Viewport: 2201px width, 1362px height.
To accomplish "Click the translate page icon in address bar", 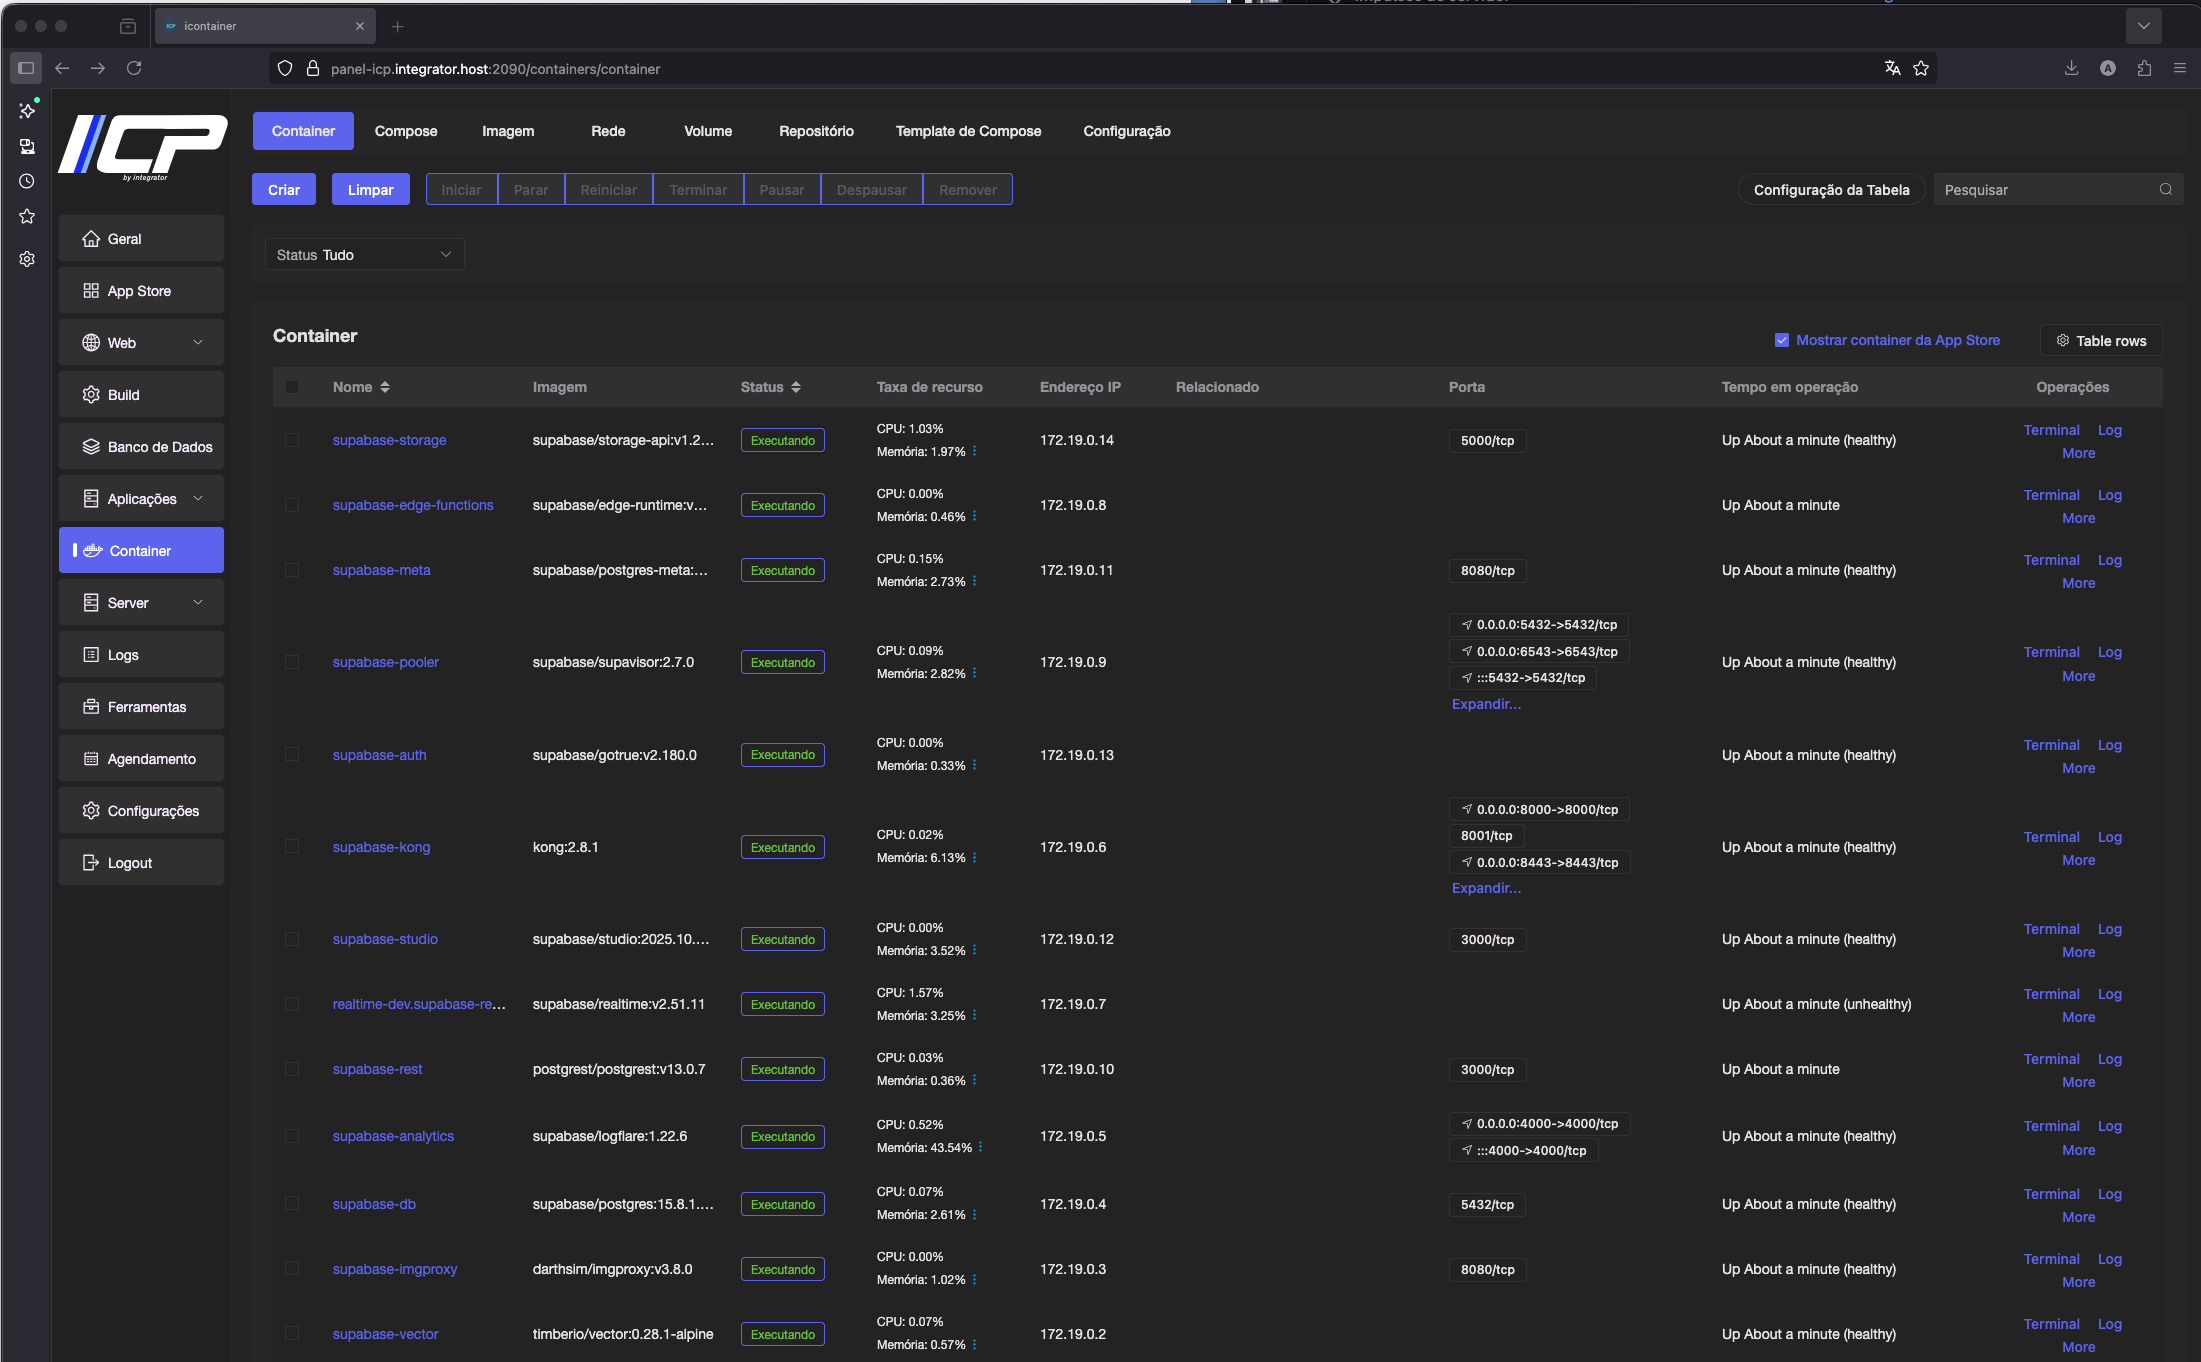I will coord(1892,68).
